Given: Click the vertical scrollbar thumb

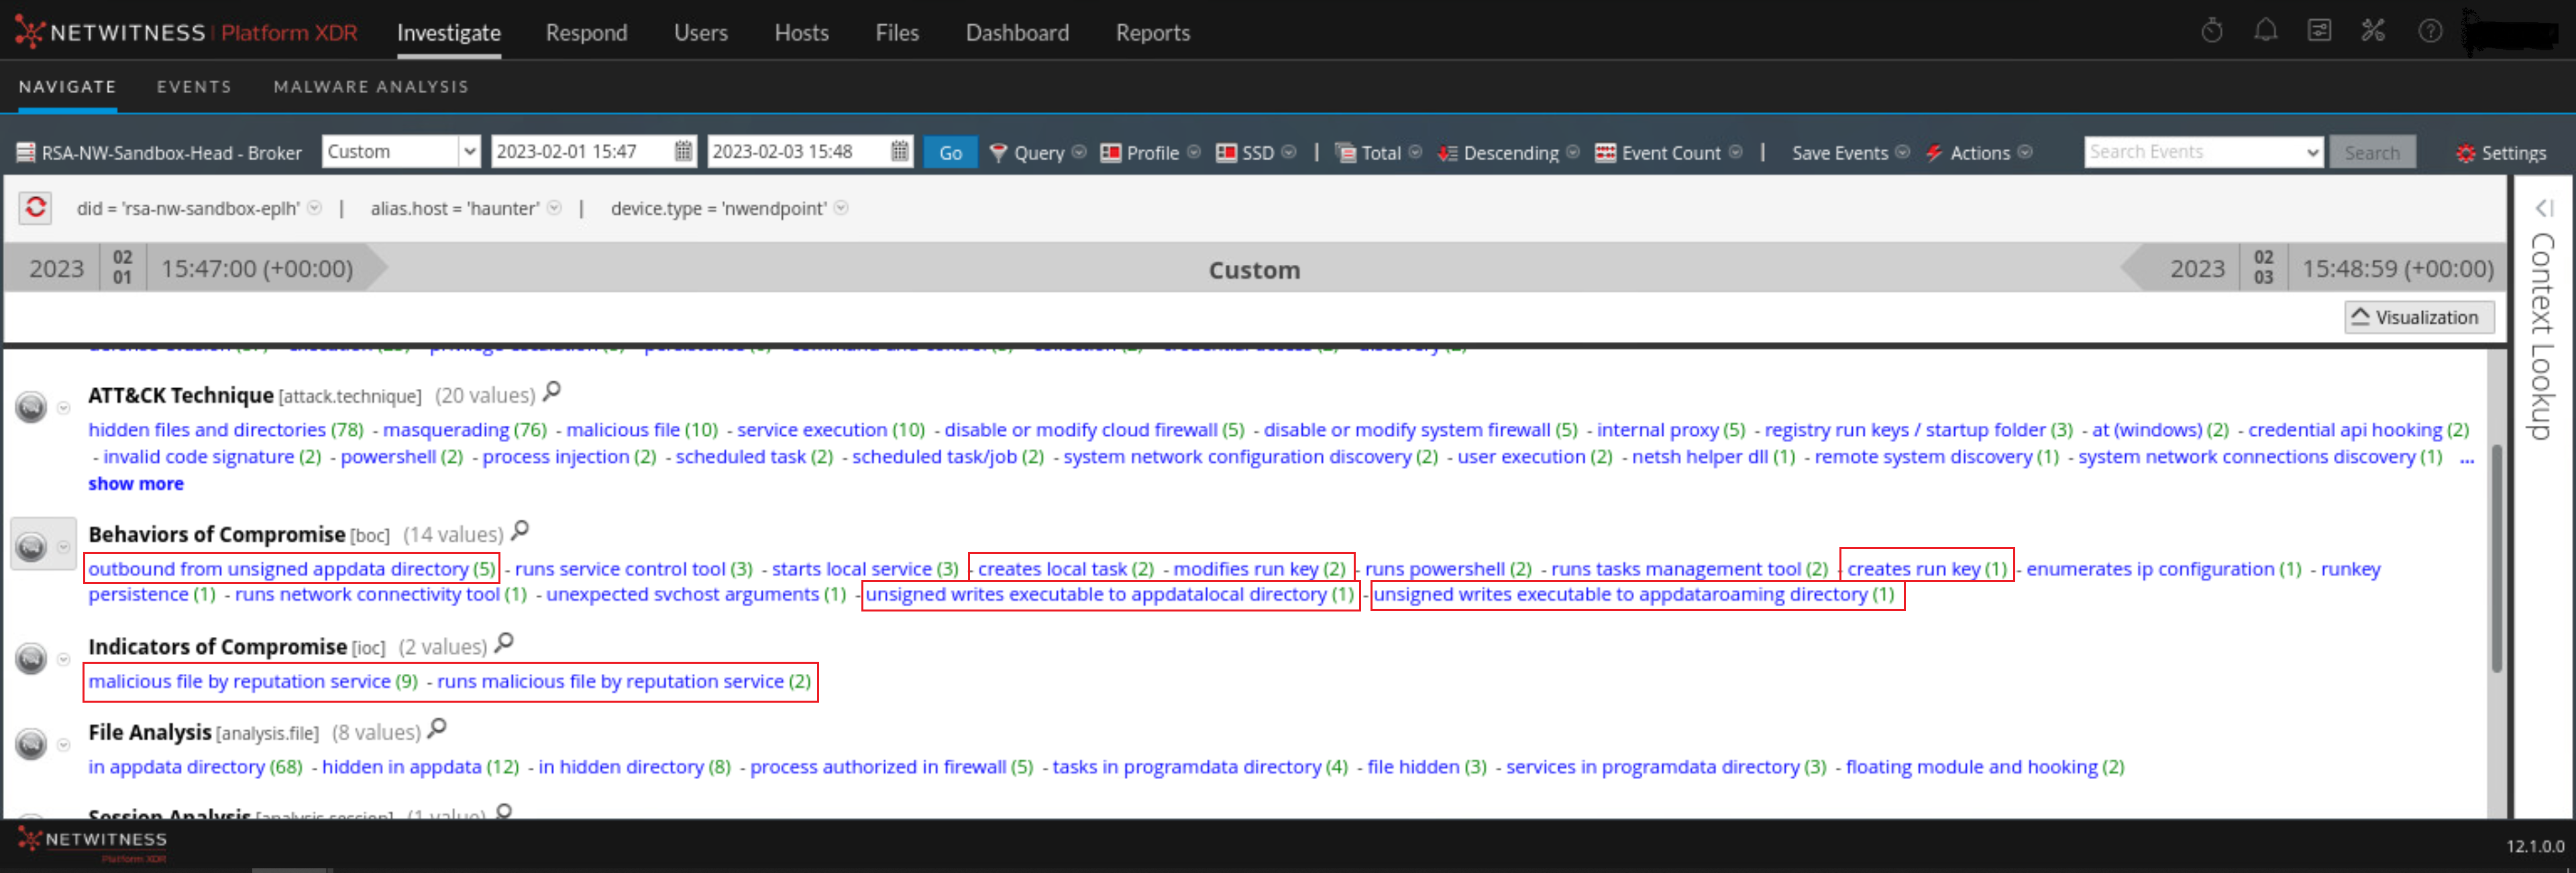Looking at the screenshot, I should [x=2496, y=560].
